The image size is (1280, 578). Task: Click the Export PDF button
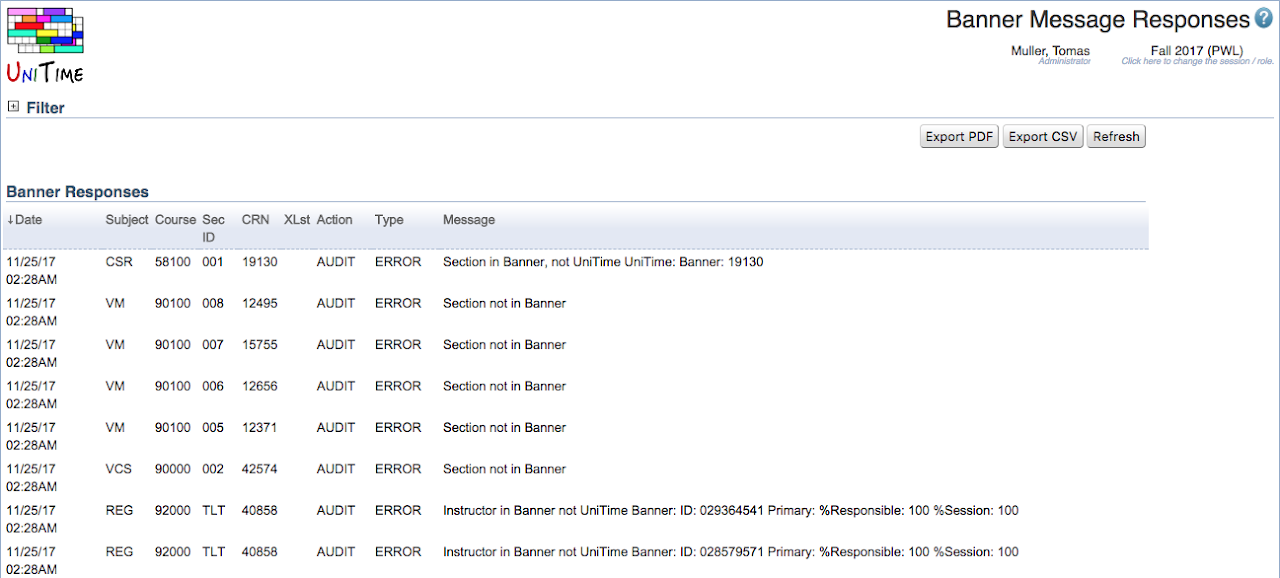click(959, 137)
